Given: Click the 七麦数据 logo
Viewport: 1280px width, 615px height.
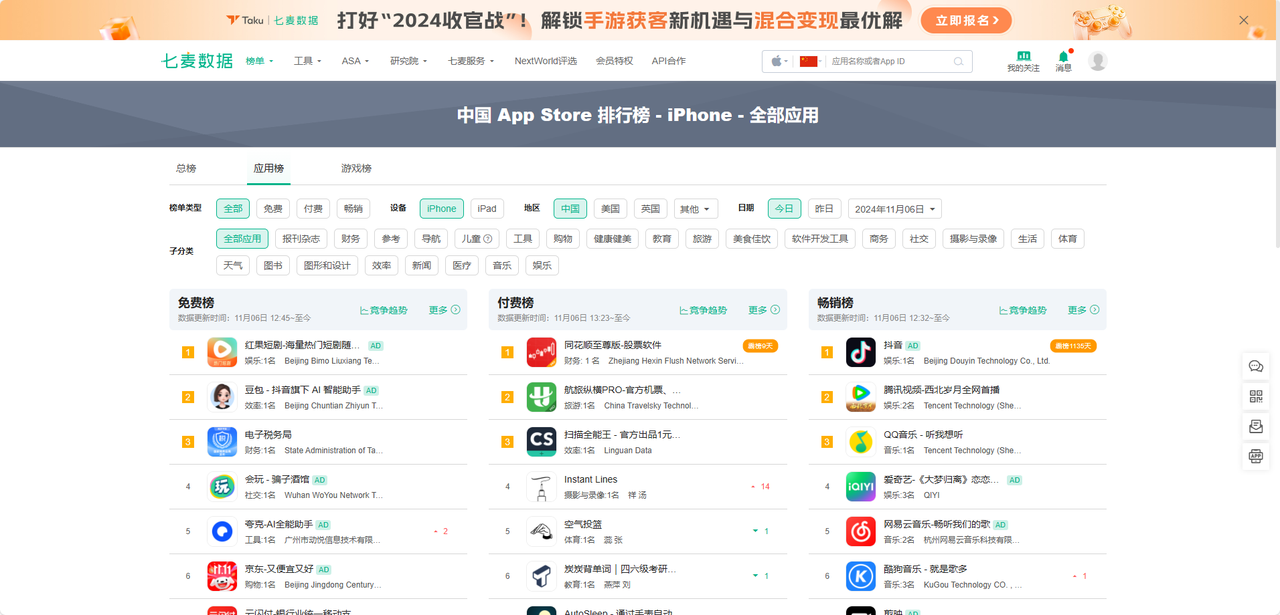Looking at the screenshot, I should pos(197,61).
